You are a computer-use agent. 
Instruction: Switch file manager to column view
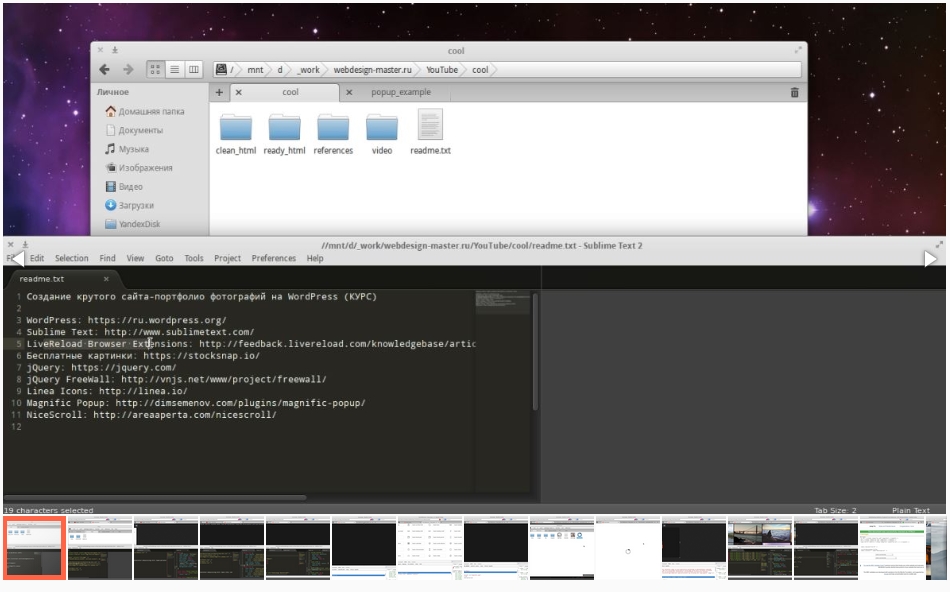pos(193,70)
